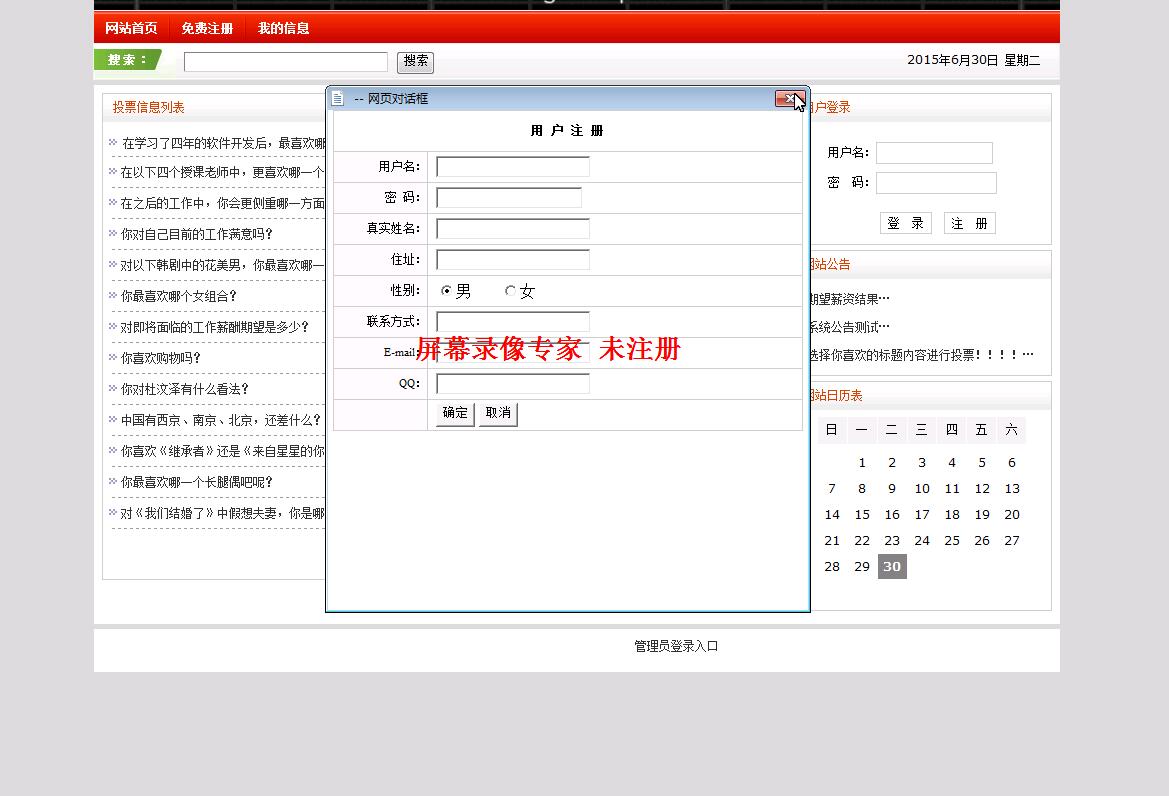Viewport: 1169px width, 796px height.
Task: Focus the 用户名 field in registration form
Action: click(x=513, y=166)
